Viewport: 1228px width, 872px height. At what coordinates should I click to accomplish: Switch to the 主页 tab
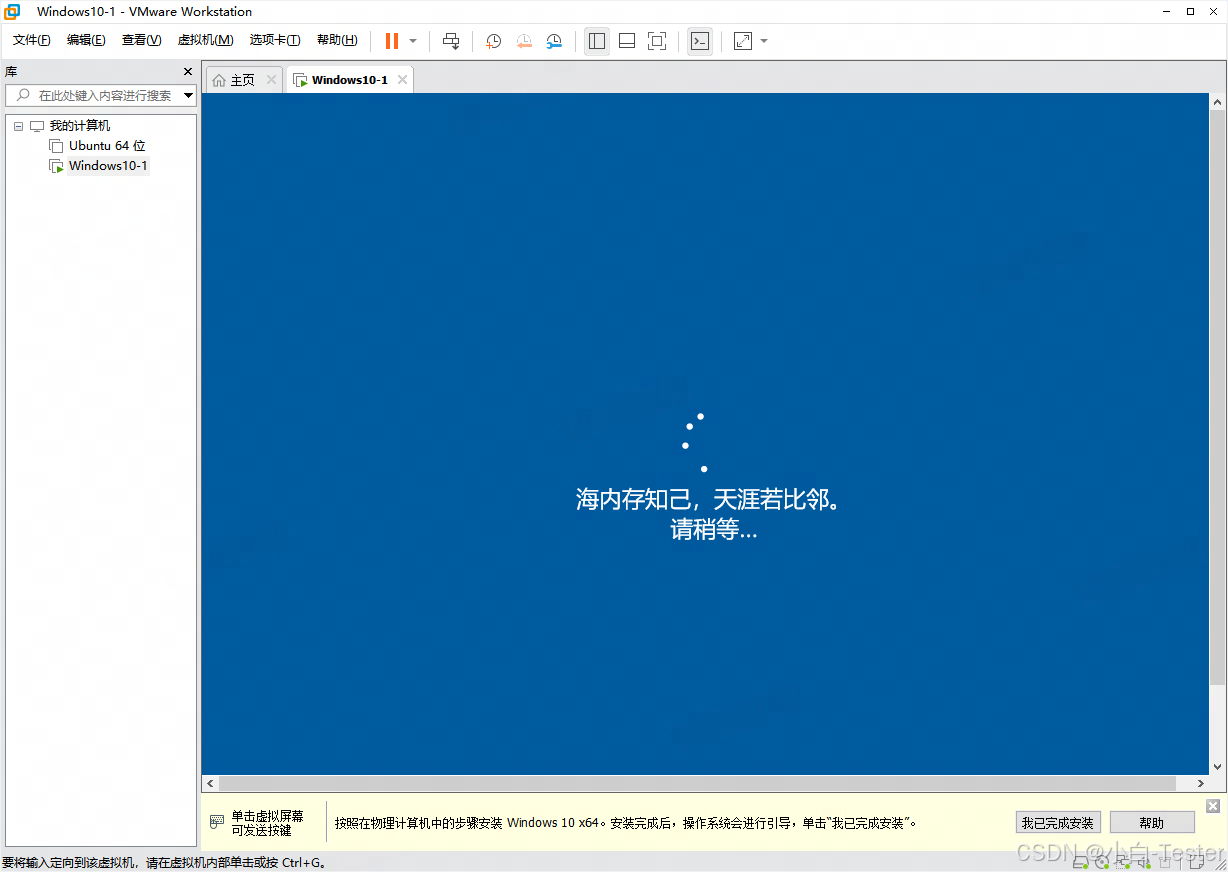(x=243, y=80)
